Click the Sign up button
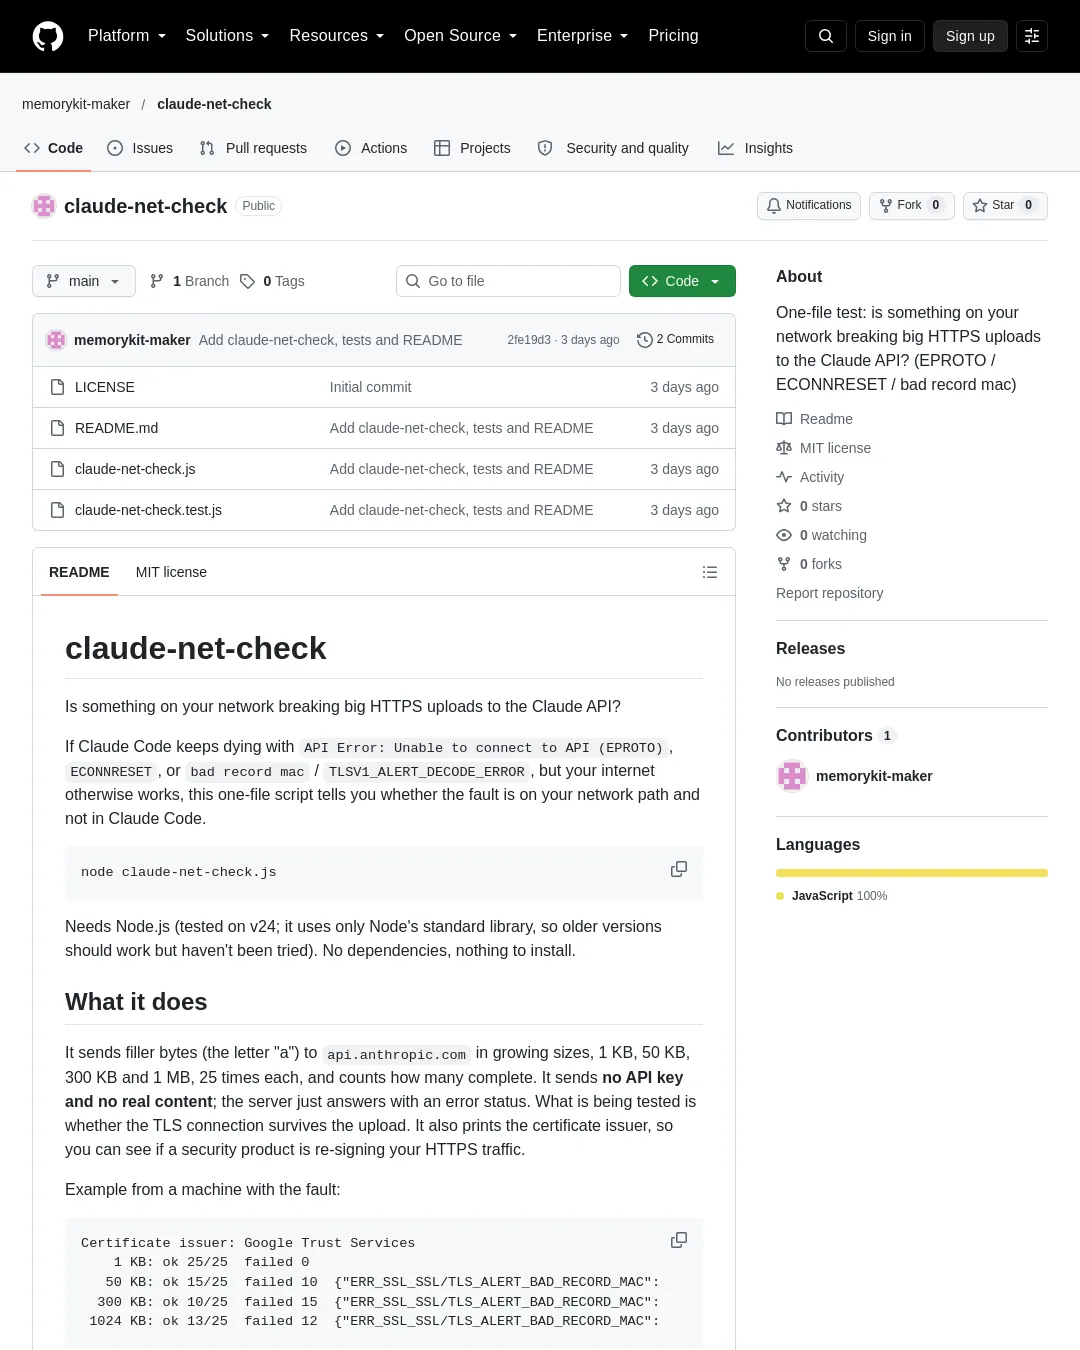Screen dimensions: 1080x1350 point(970,36)
